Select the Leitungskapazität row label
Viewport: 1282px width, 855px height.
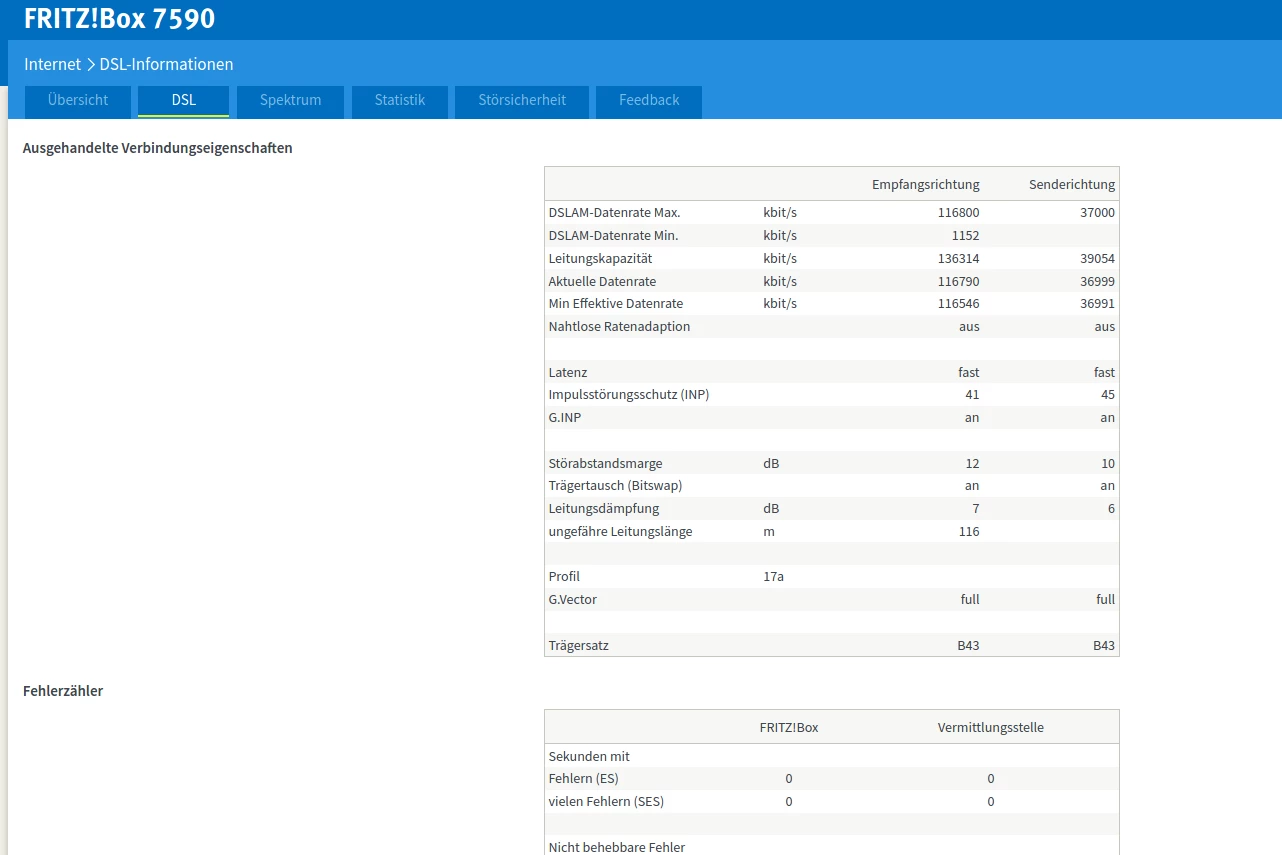[600, 258]
